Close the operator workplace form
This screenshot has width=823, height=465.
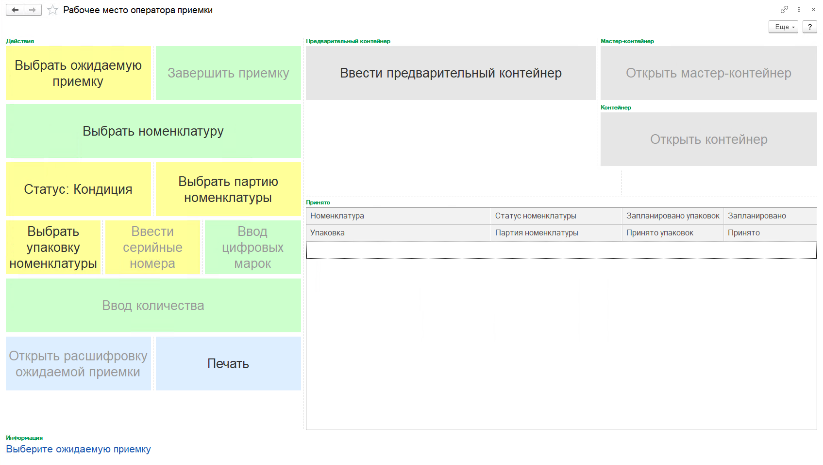point(813,9)
